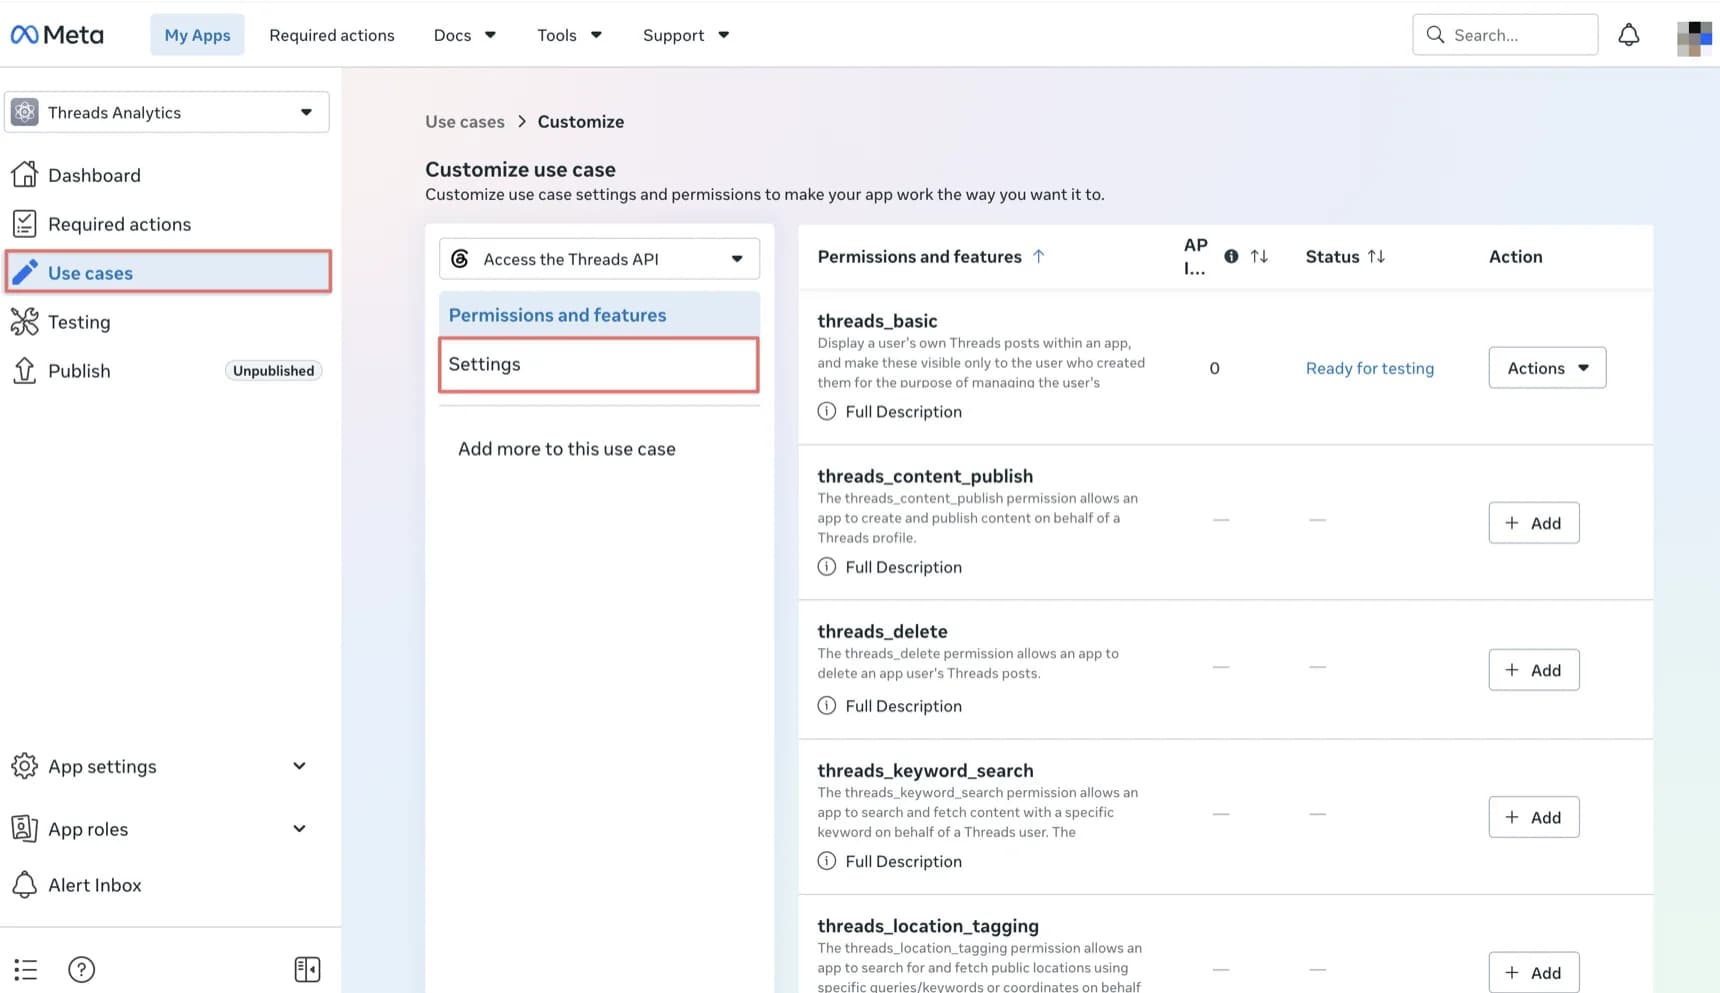Screen dimensions: 1720x993
Task: Click the threads_location_tagging permission name
Action: tap(928, 926)
